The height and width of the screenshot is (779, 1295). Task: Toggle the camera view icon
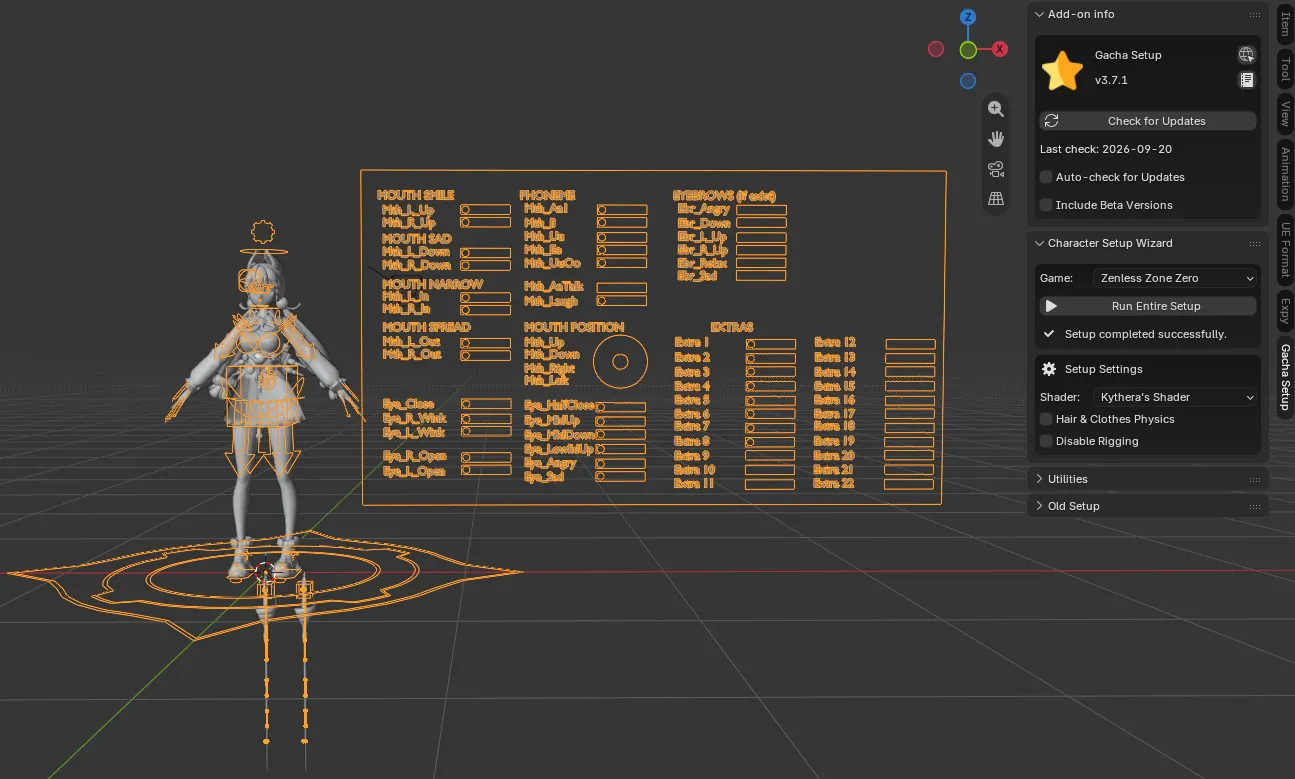[995, 169]
